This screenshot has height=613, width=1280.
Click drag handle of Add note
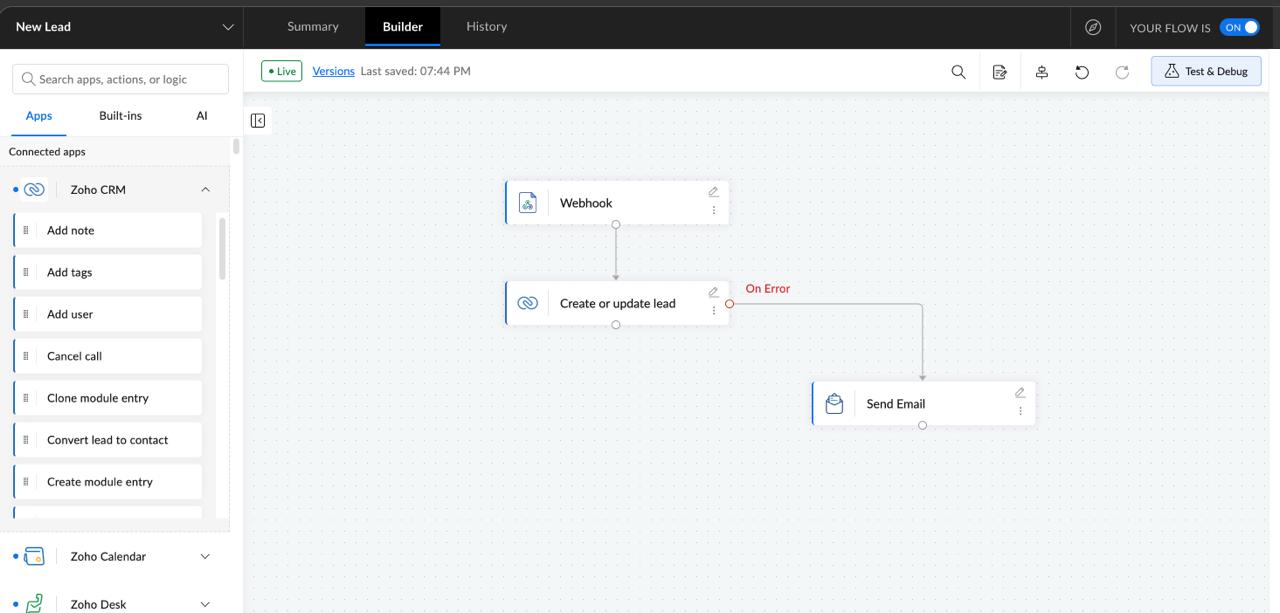click(x=26, y=230)
